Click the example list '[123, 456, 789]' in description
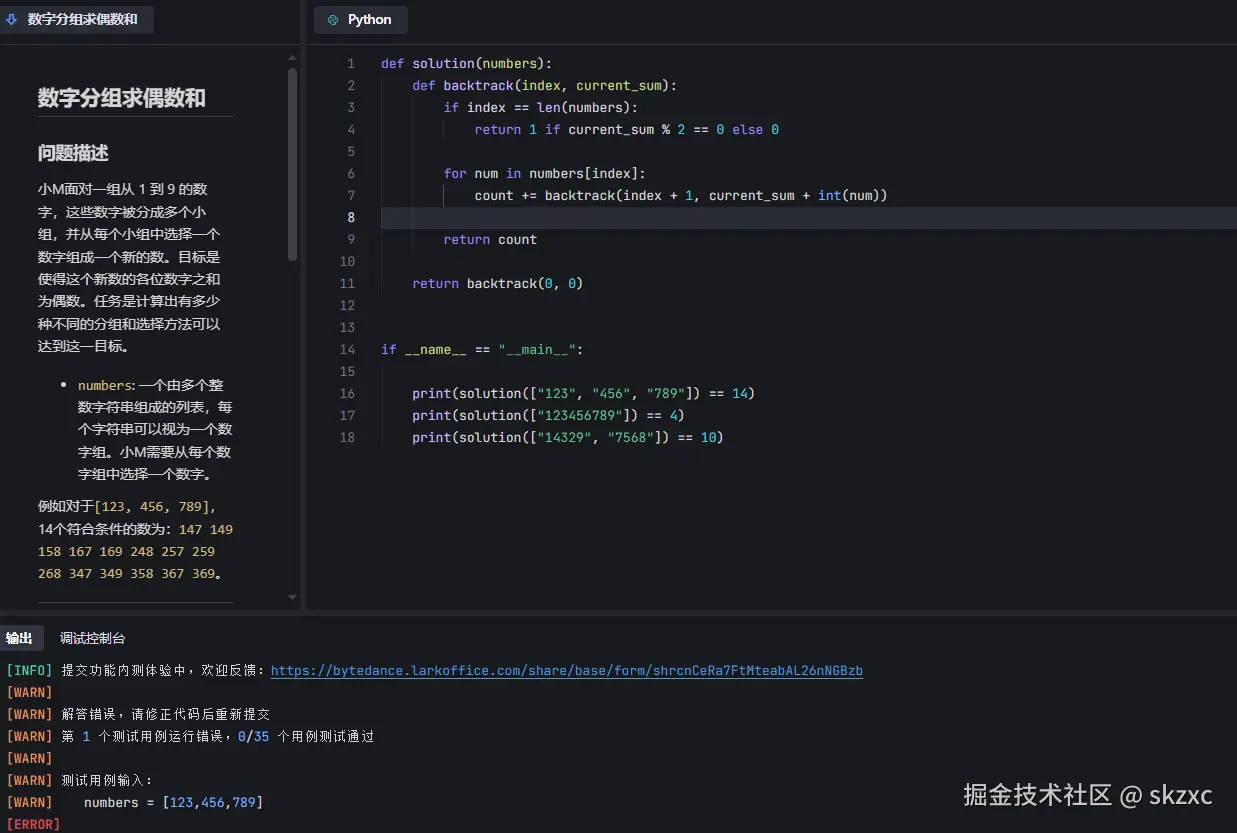Image resolution: width=1237 pixels, height=833 pixels. click(x=154, y=506)
